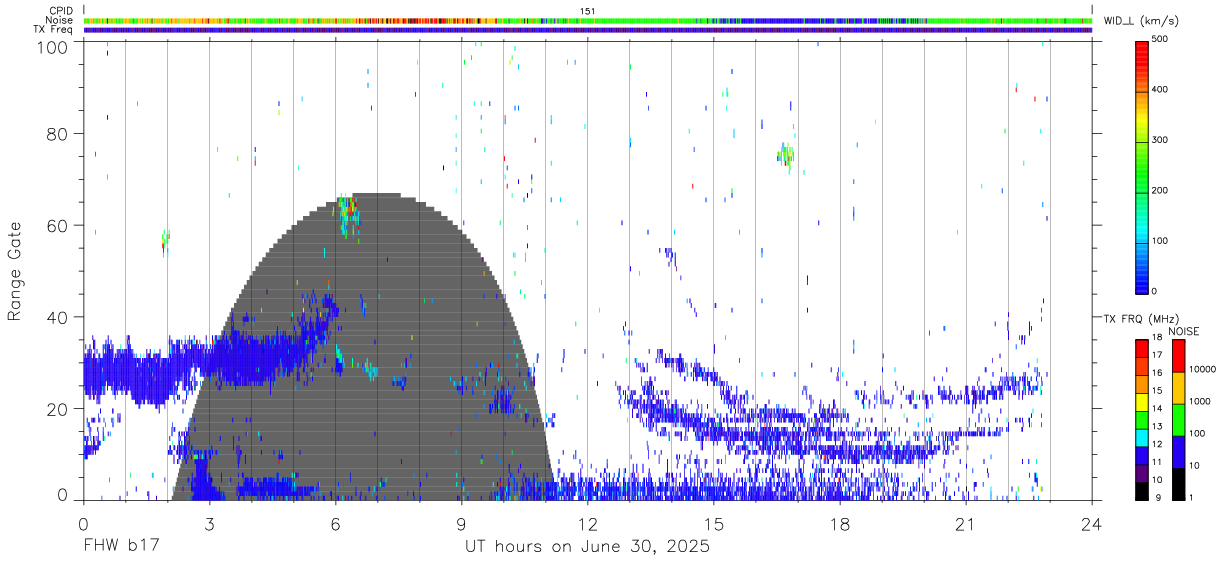The image size is (1228, 567).
Task: Click the red segment of the NOISE legend
Action: tap(1178, 356)
